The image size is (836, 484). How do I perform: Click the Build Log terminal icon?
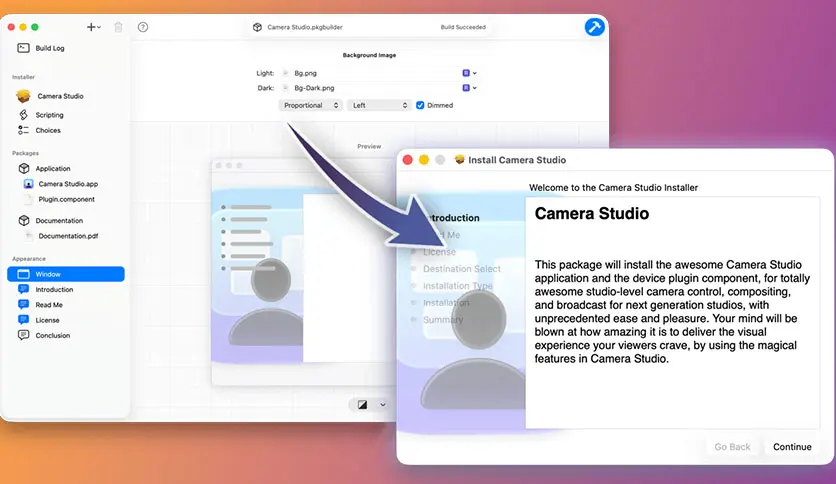[x=23, y=48]
